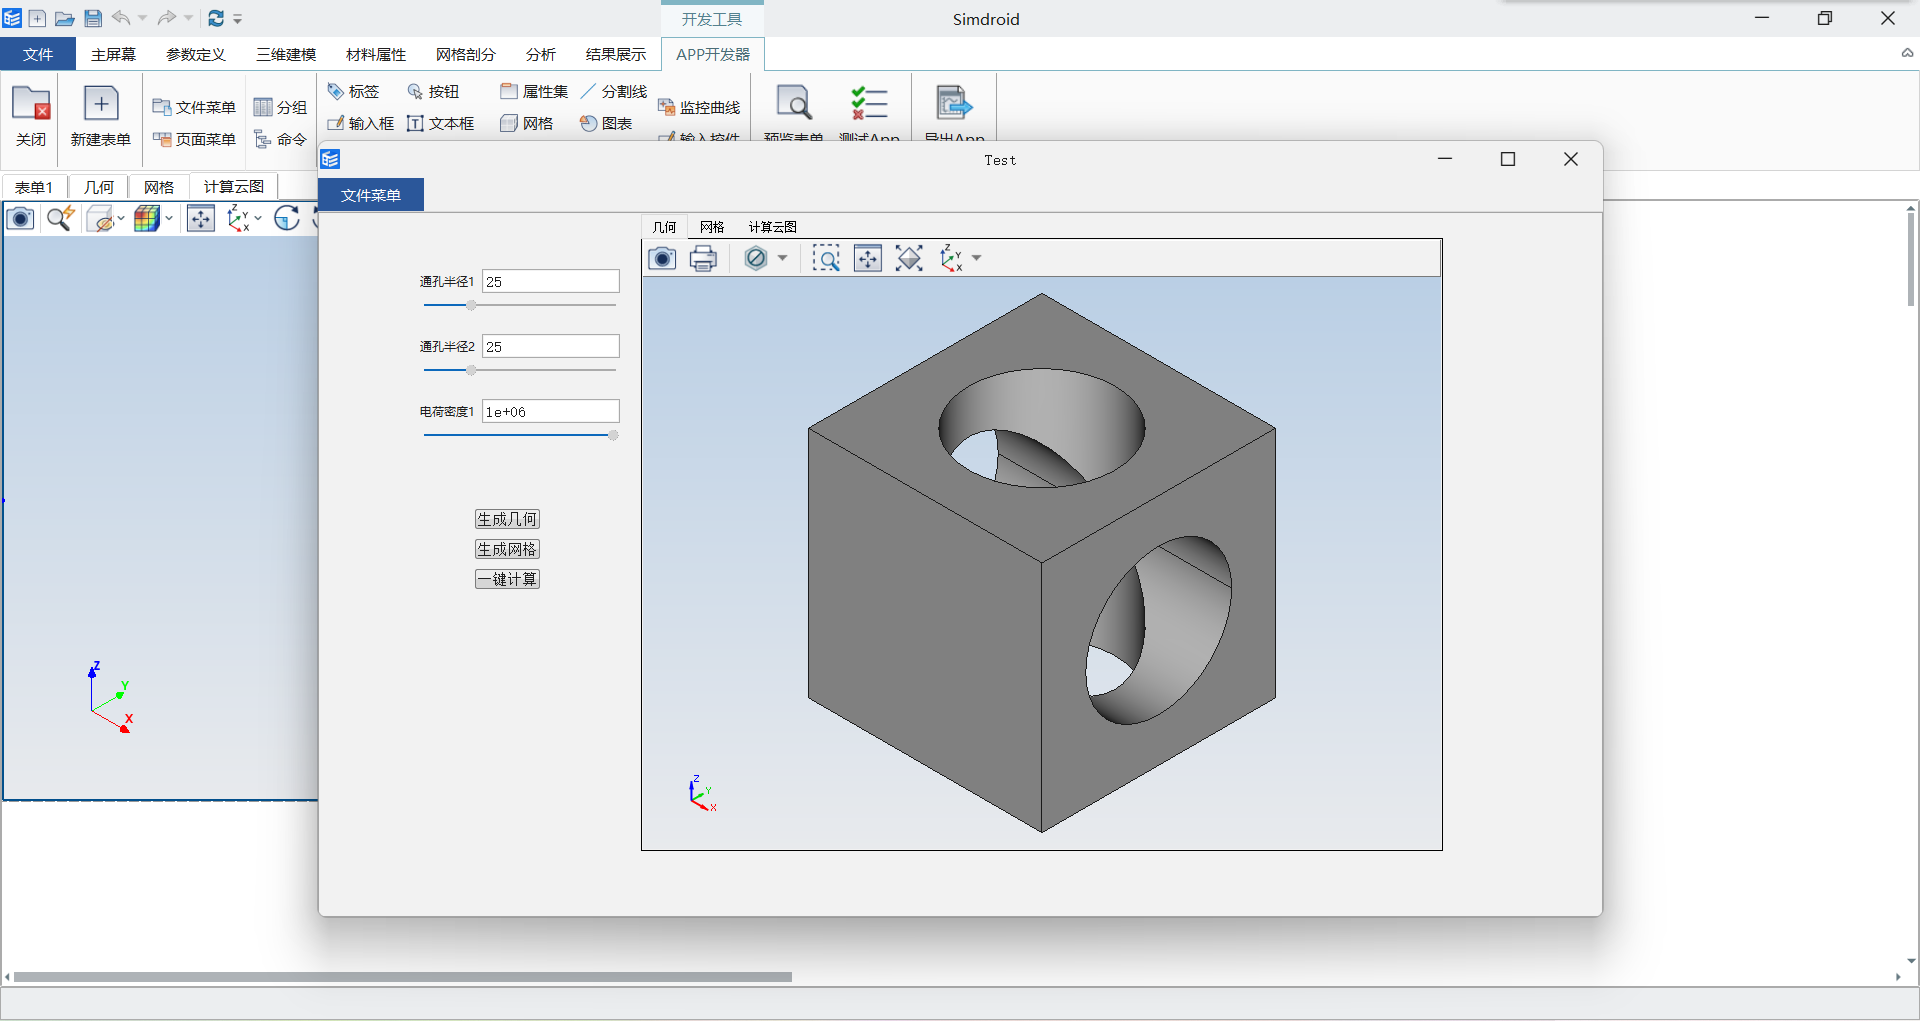Add a 页面菜单 control from the ribbon
Screen dimensions: 1920x1021
click(193, 139)
